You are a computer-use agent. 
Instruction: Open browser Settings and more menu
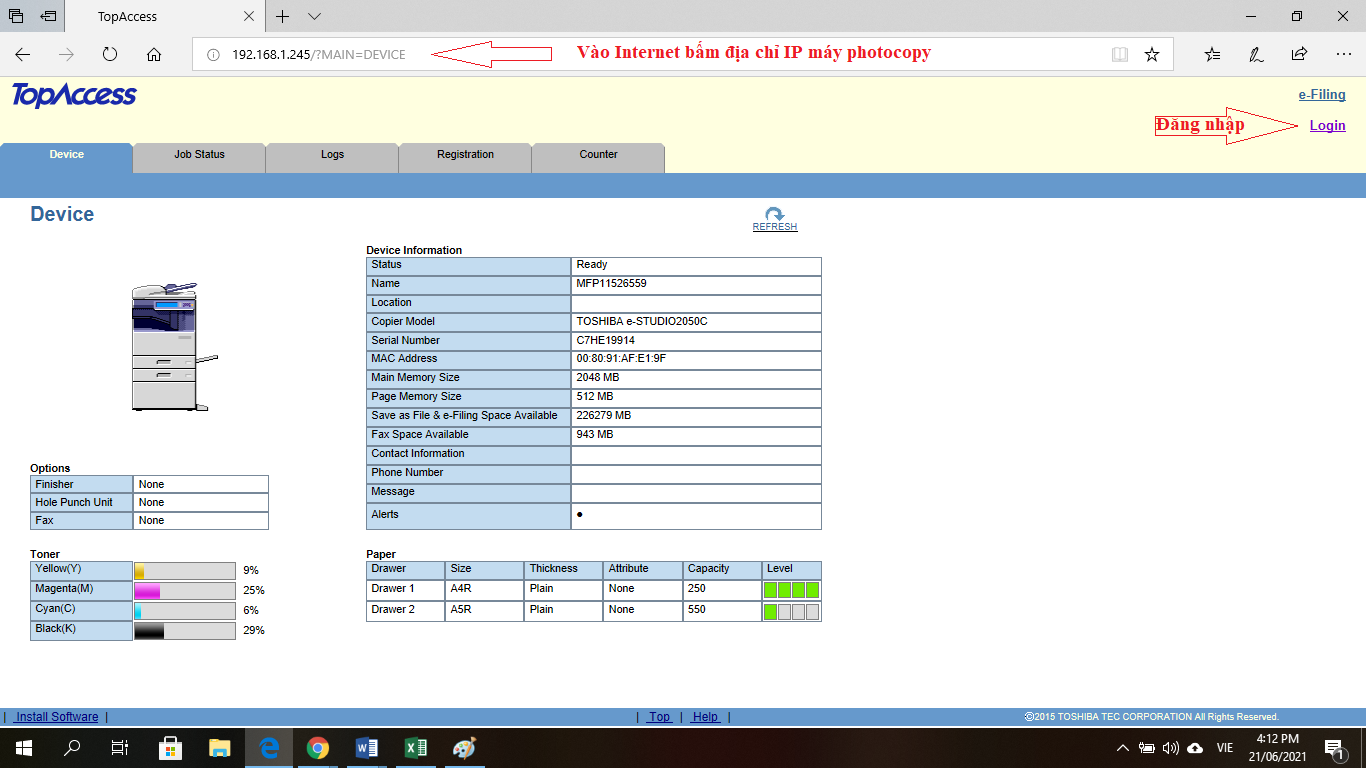[x=1343, y=54]
